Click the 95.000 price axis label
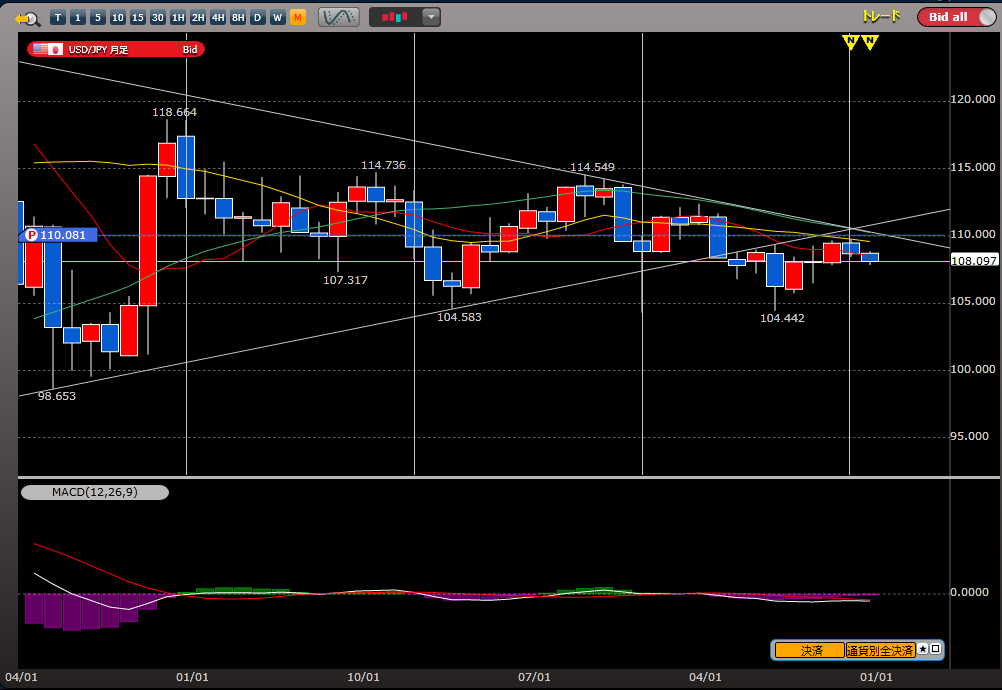 pos(969,436)
